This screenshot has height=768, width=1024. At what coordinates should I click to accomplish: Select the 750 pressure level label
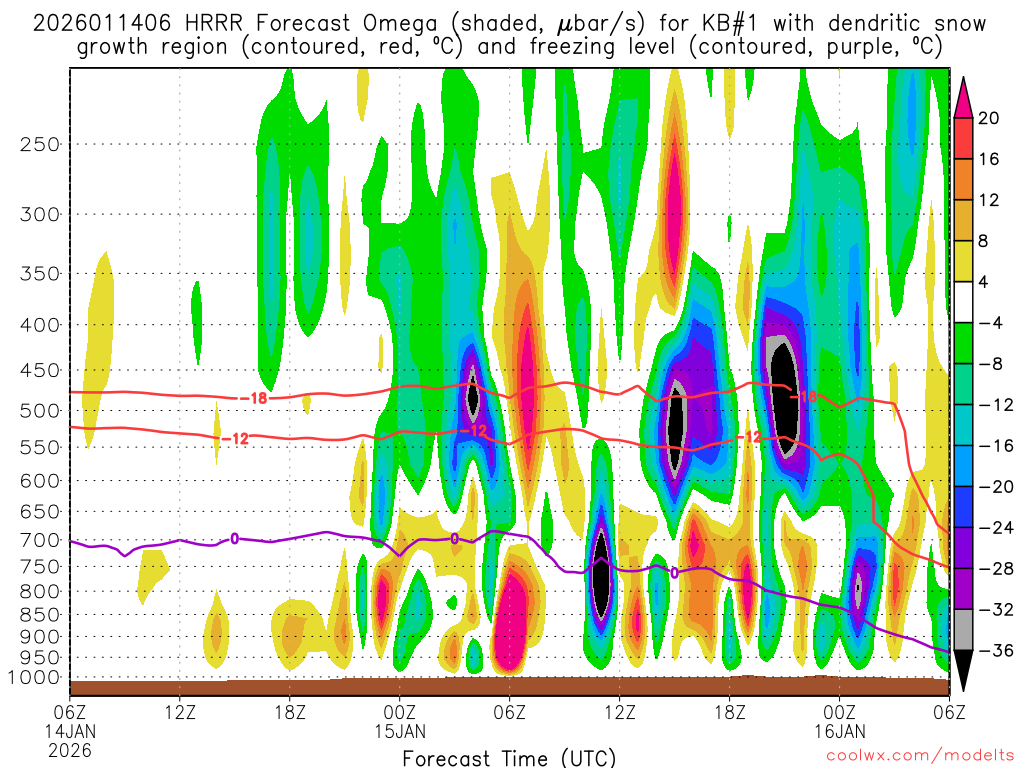point(40,566)
